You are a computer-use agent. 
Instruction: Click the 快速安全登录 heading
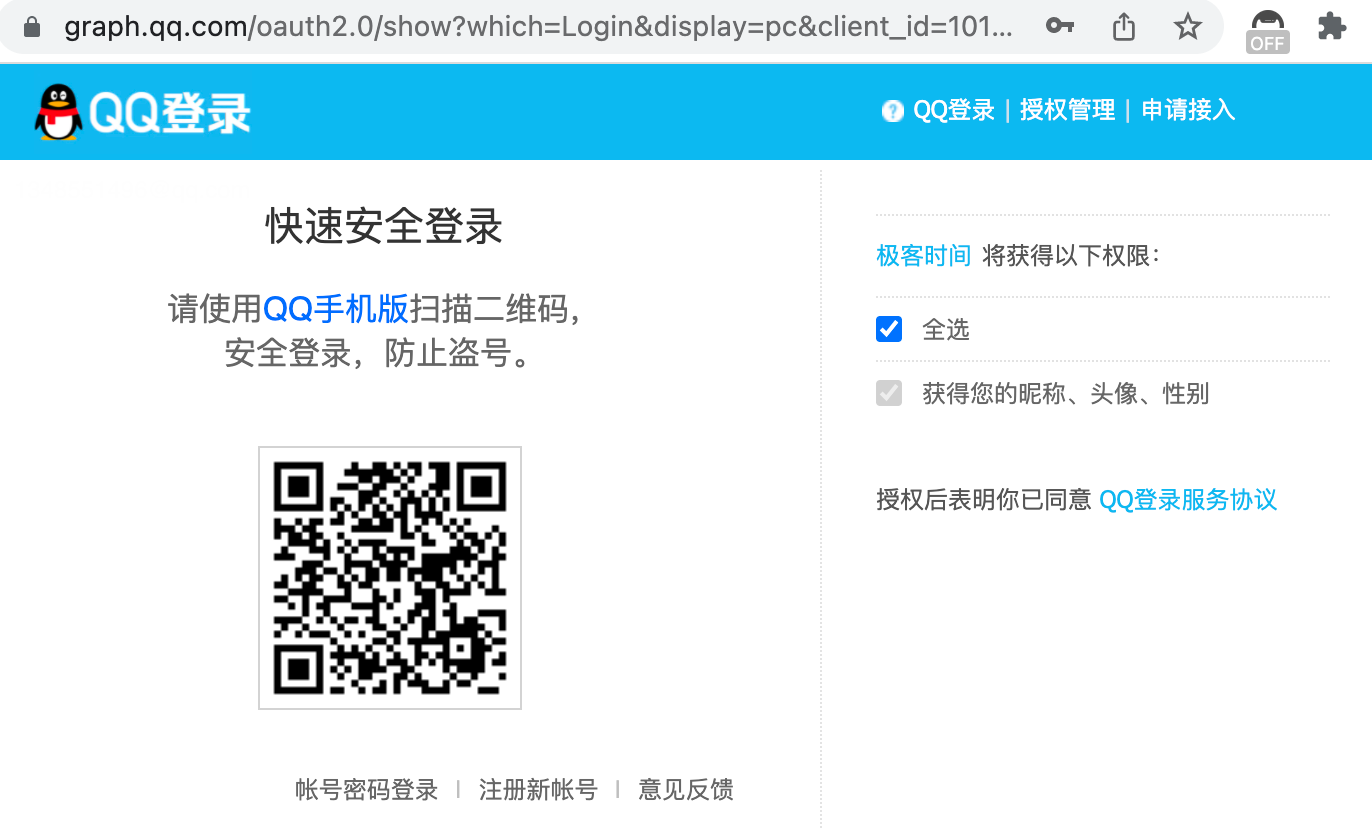point(384,227)
